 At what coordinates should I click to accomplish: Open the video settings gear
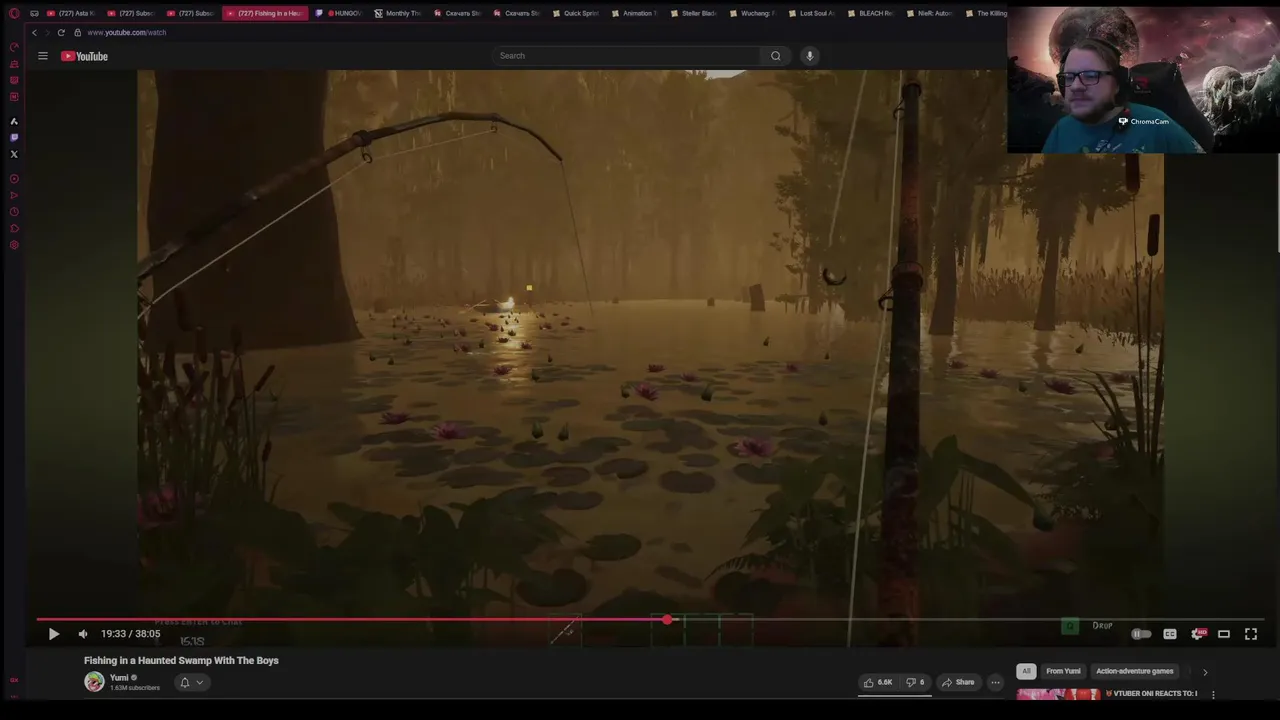(1198, 634)
